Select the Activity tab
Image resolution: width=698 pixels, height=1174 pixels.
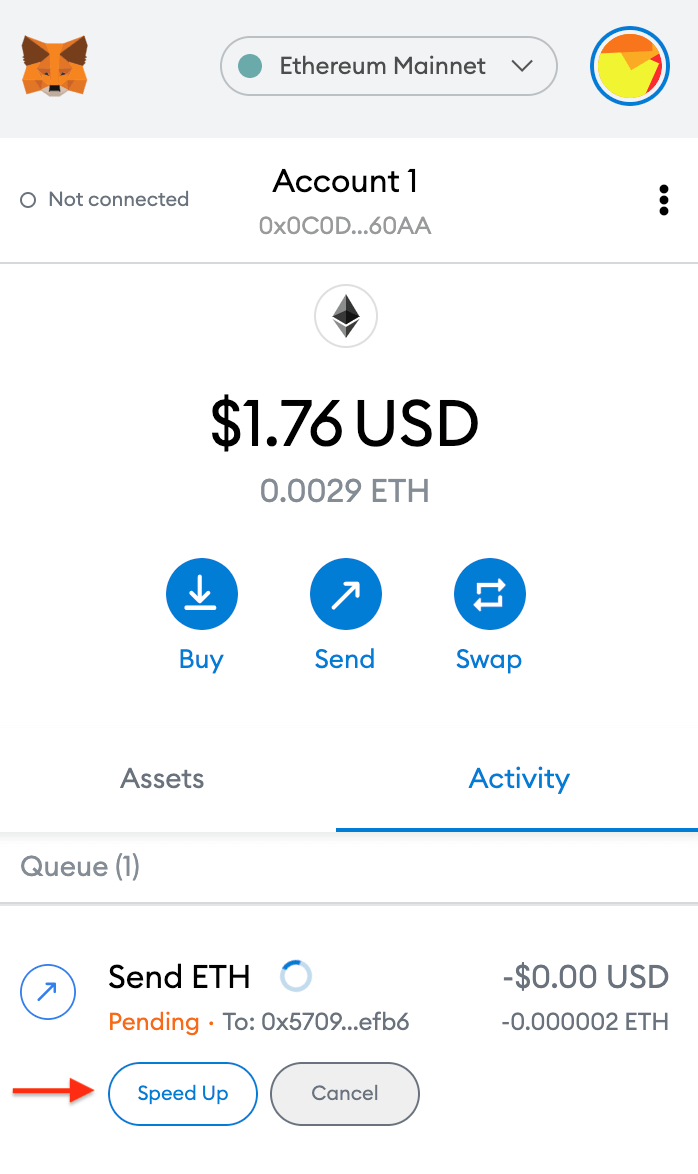(x=519, y=779)
